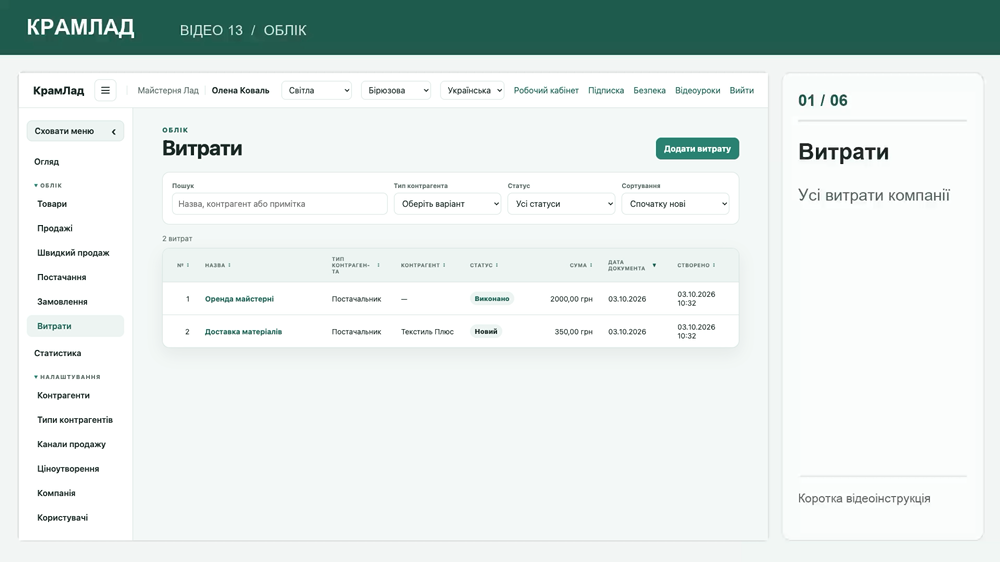This screenshot has height=562, width=1000.
Task: Toggle Дата документа descending sort arrow
Action: click(654, 265)
